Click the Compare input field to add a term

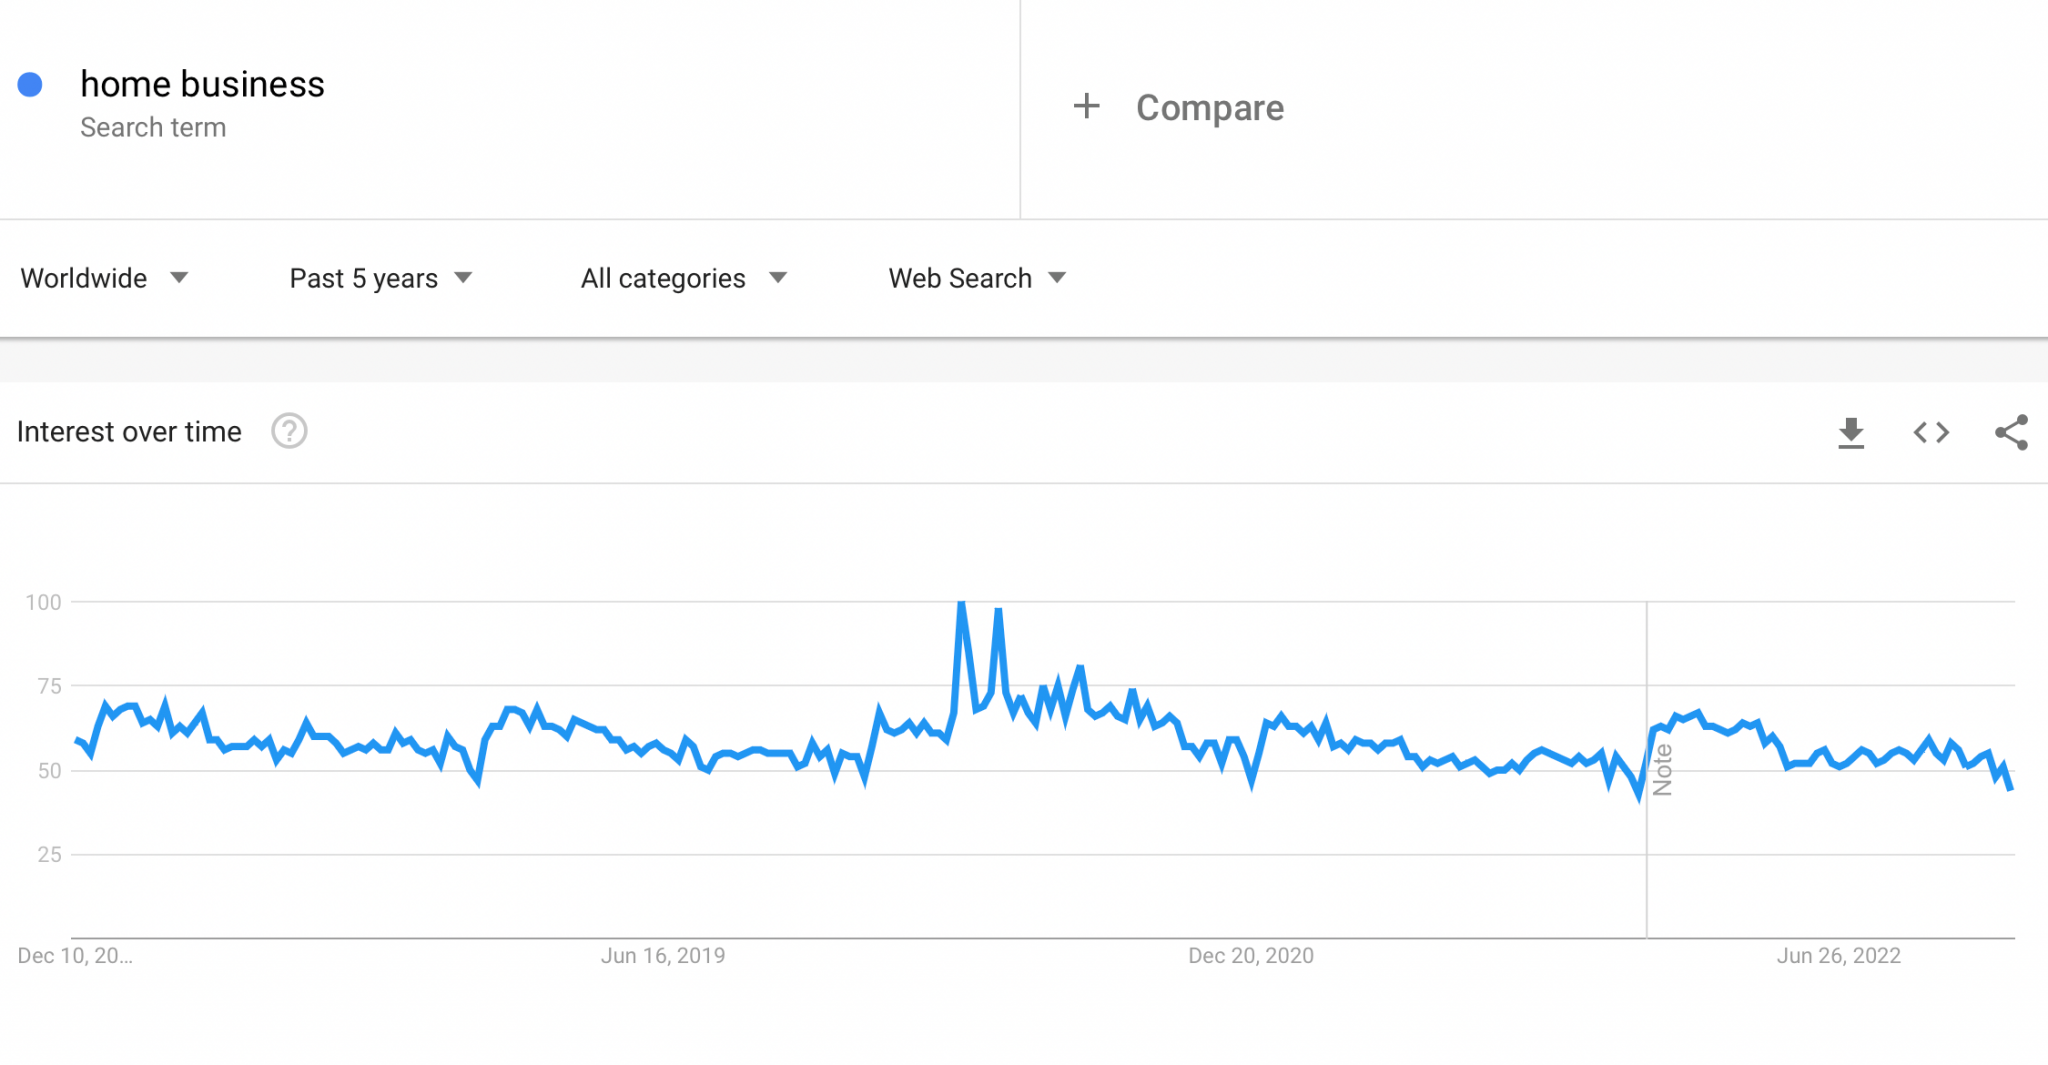click(1400, 107)
